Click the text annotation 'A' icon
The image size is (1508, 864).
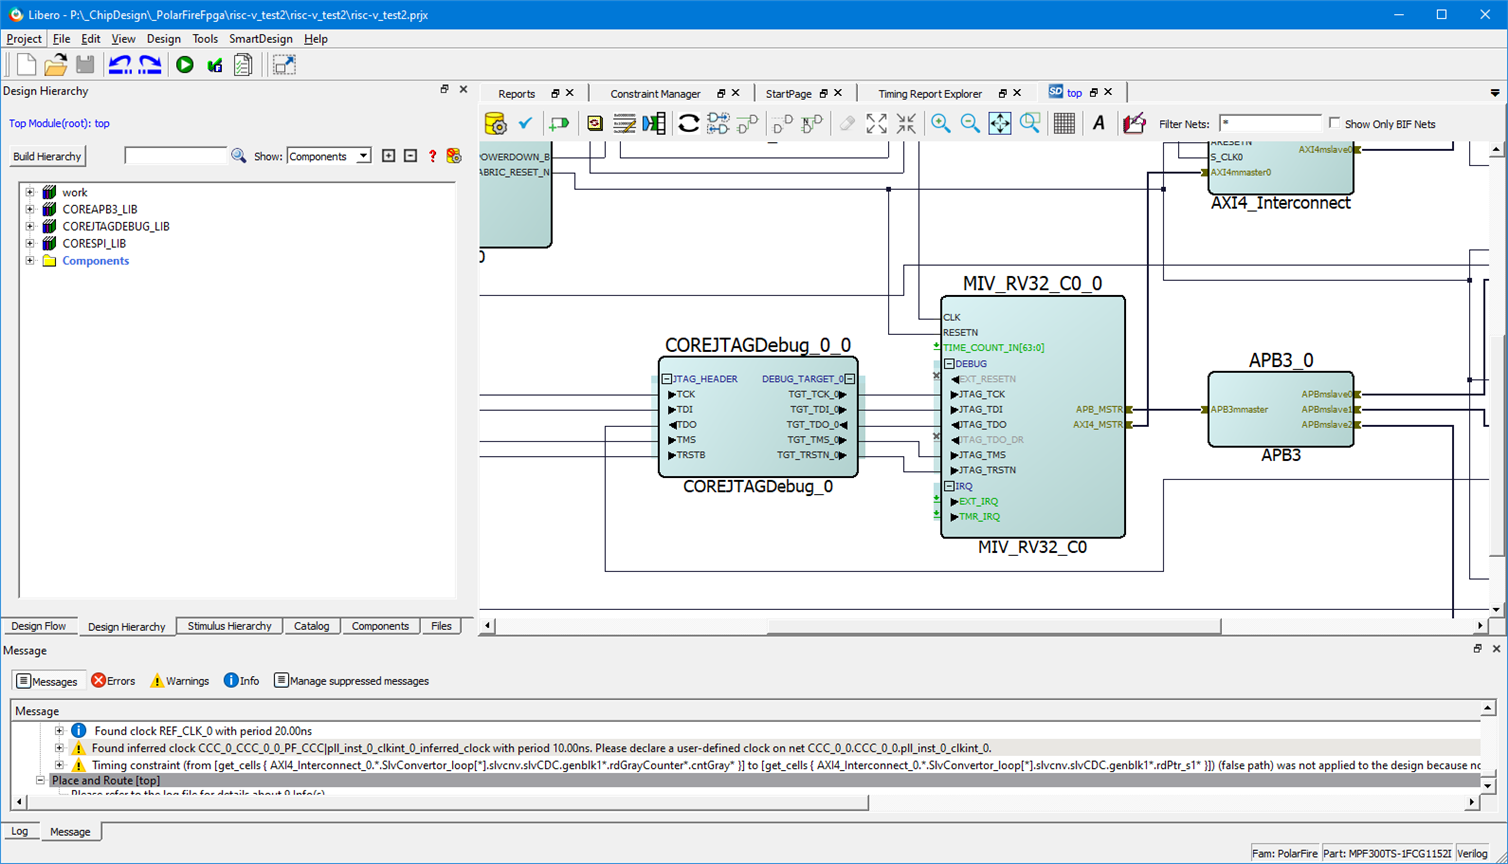[1098, 123]
